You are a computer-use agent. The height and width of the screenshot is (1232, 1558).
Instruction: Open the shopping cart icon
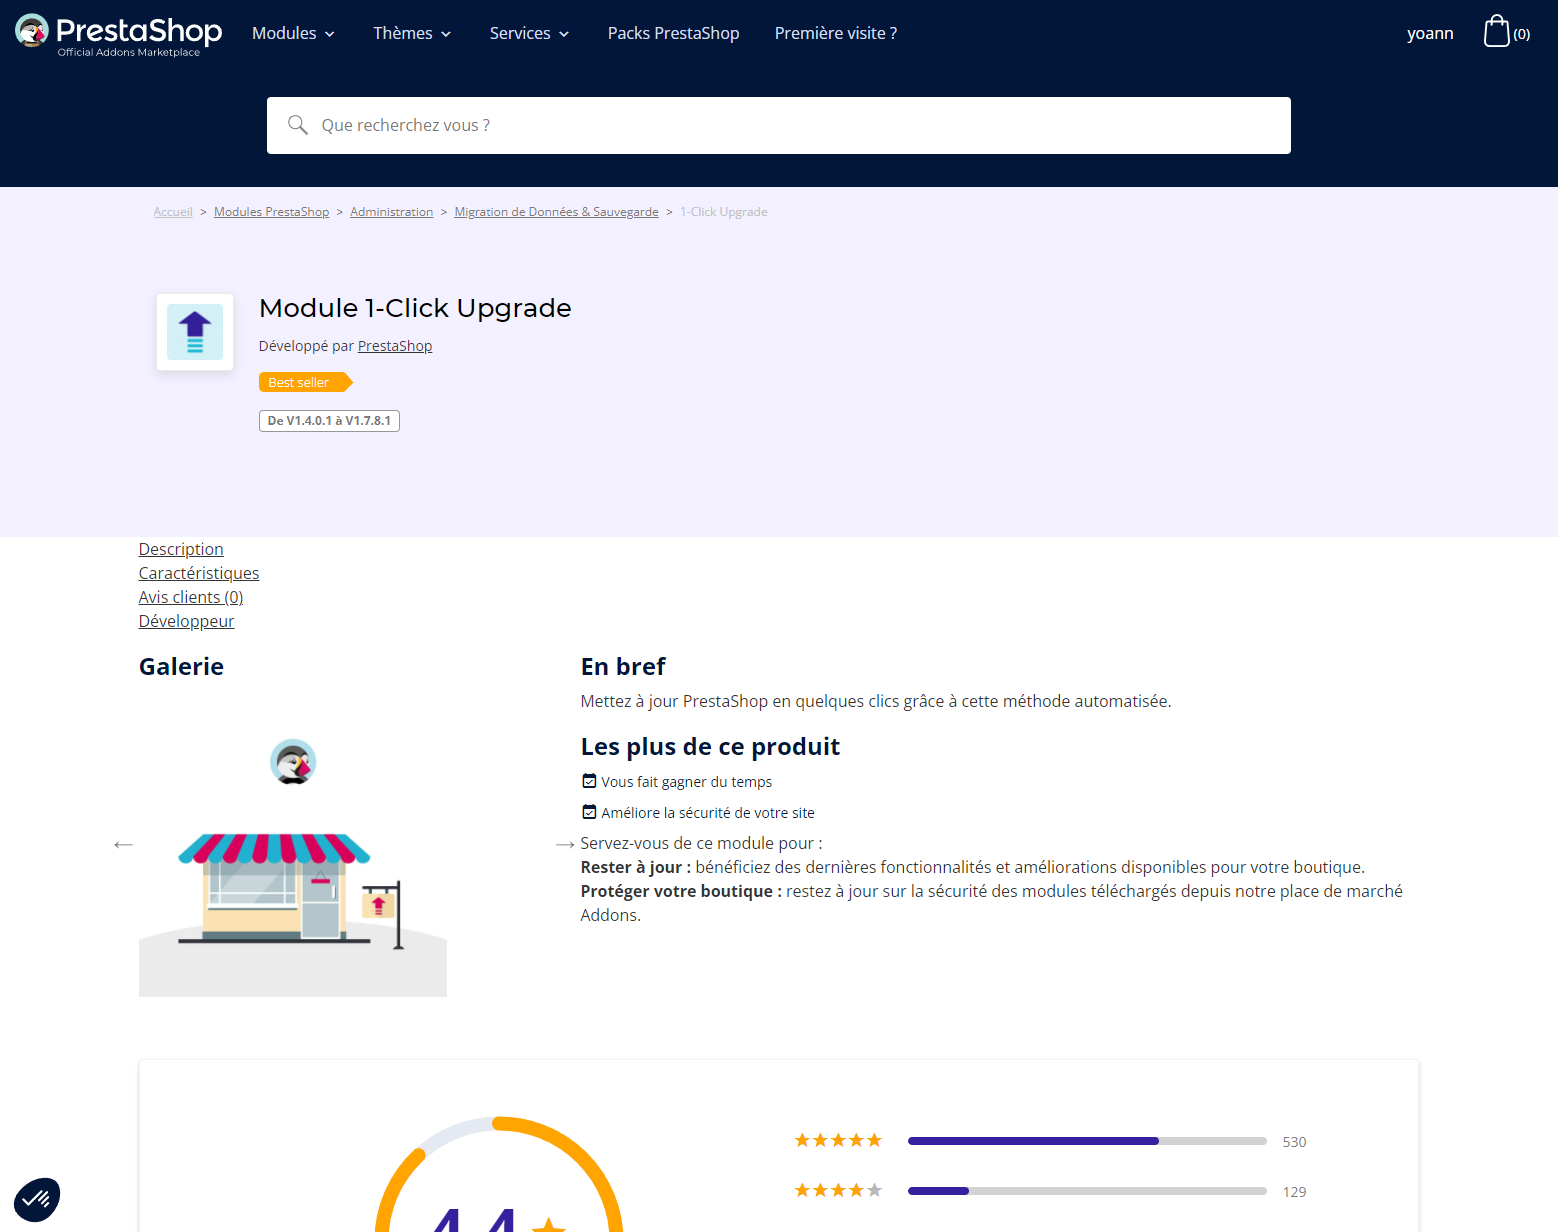pyautogui.click(x=1496, y=31)
